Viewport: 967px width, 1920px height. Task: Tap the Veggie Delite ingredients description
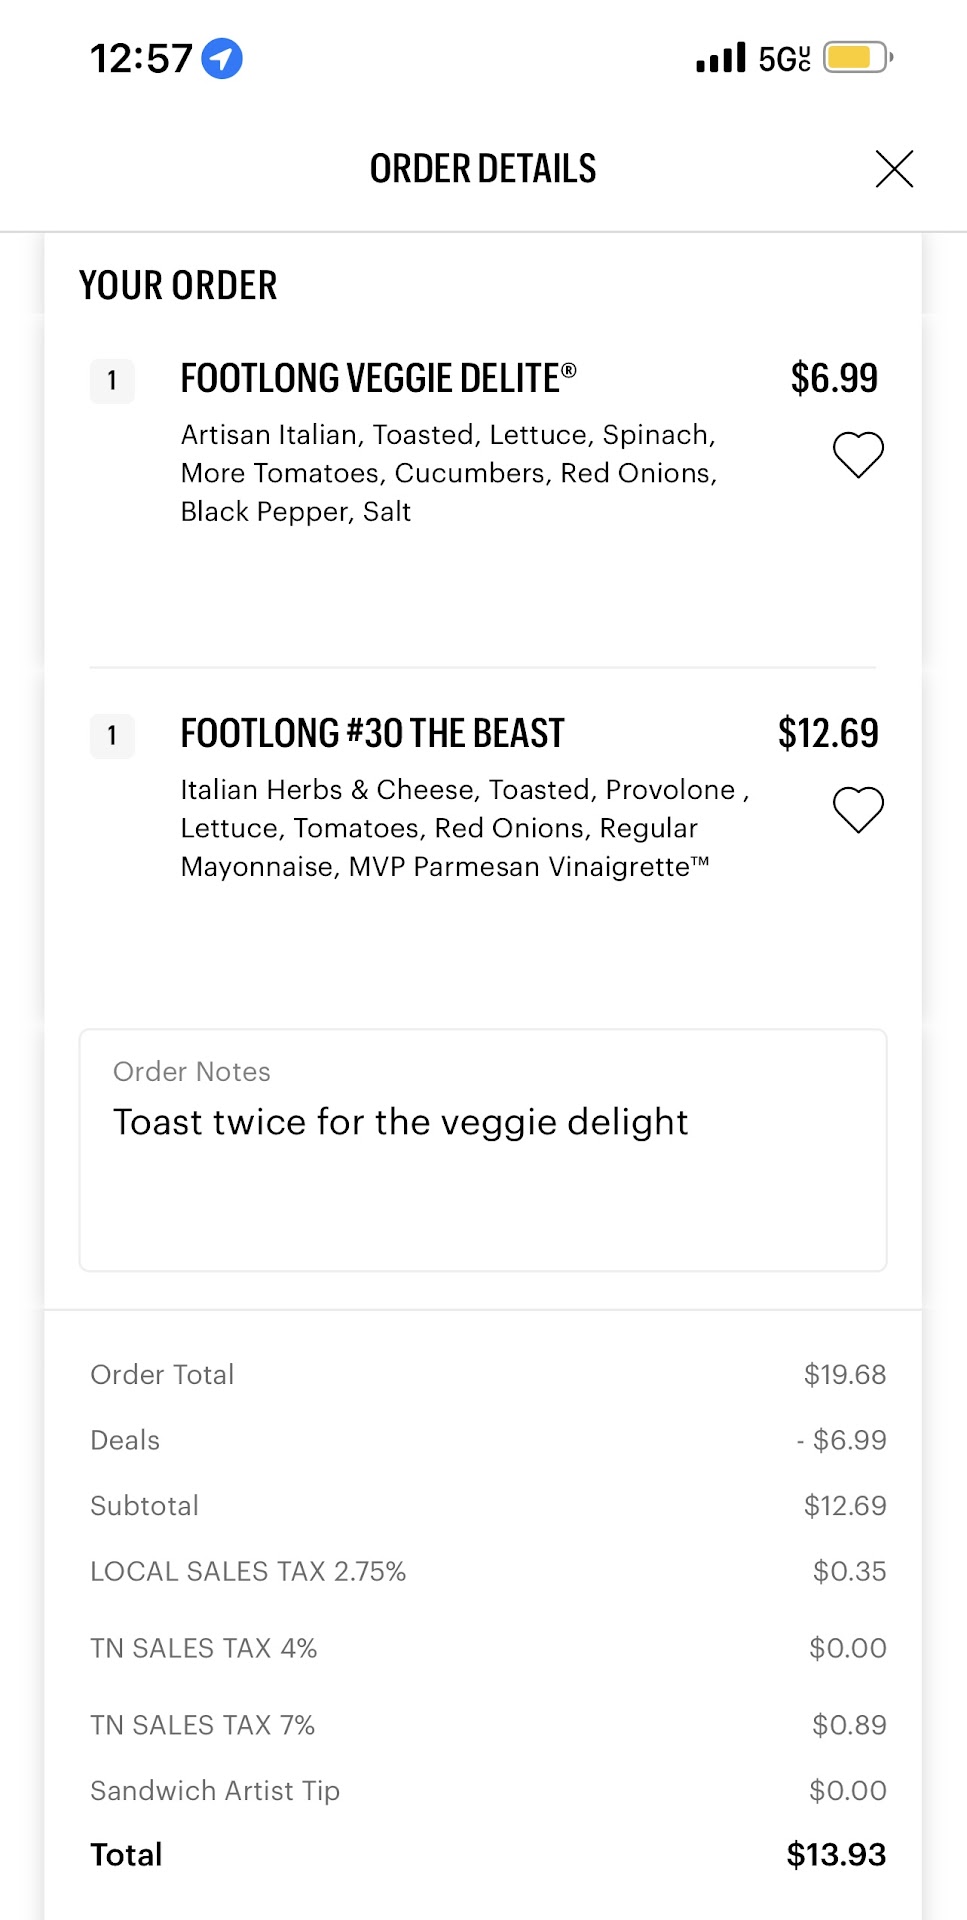pos(449,473)
